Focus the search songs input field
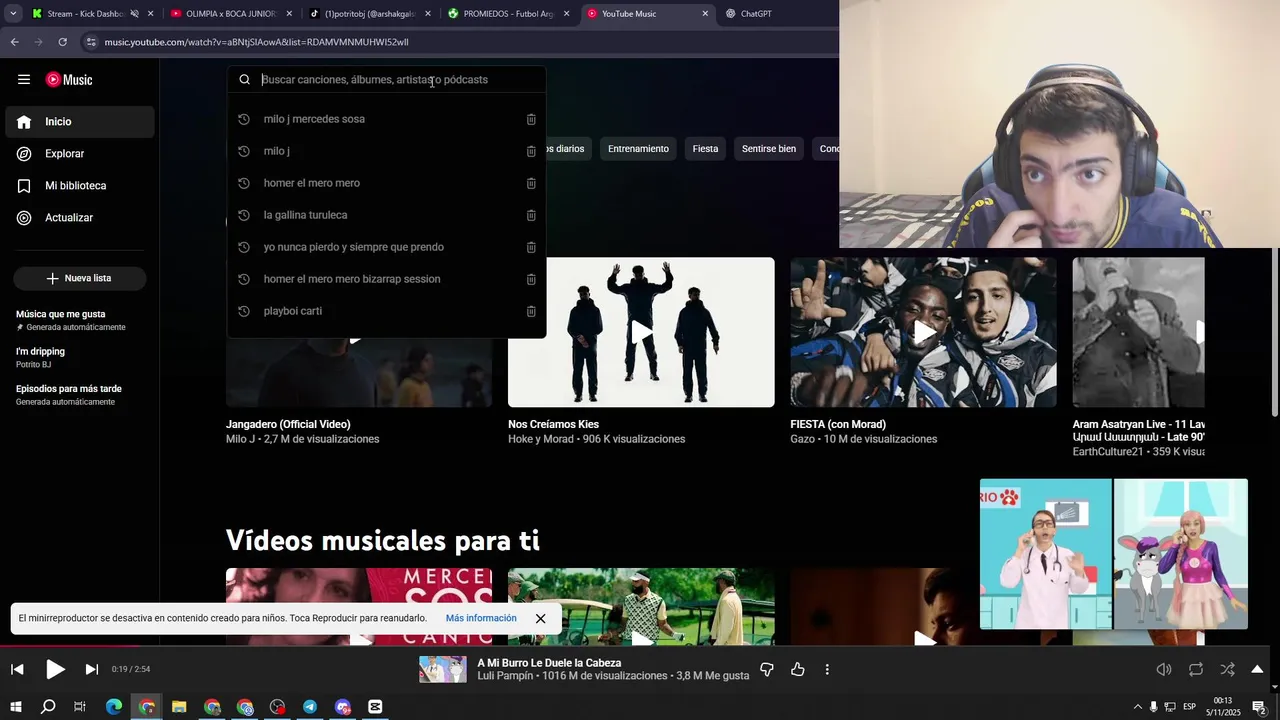The image size is (1280, 720). point(400,80)
